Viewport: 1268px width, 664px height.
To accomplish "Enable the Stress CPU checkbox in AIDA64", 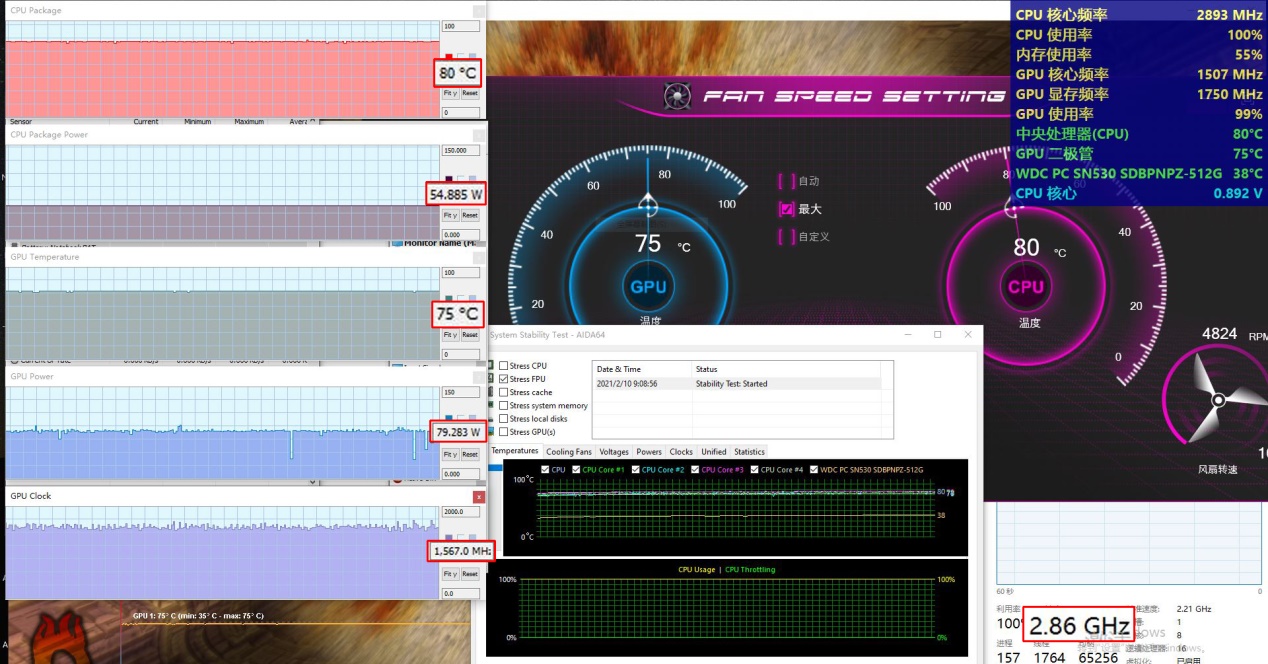I will [503, 366].
